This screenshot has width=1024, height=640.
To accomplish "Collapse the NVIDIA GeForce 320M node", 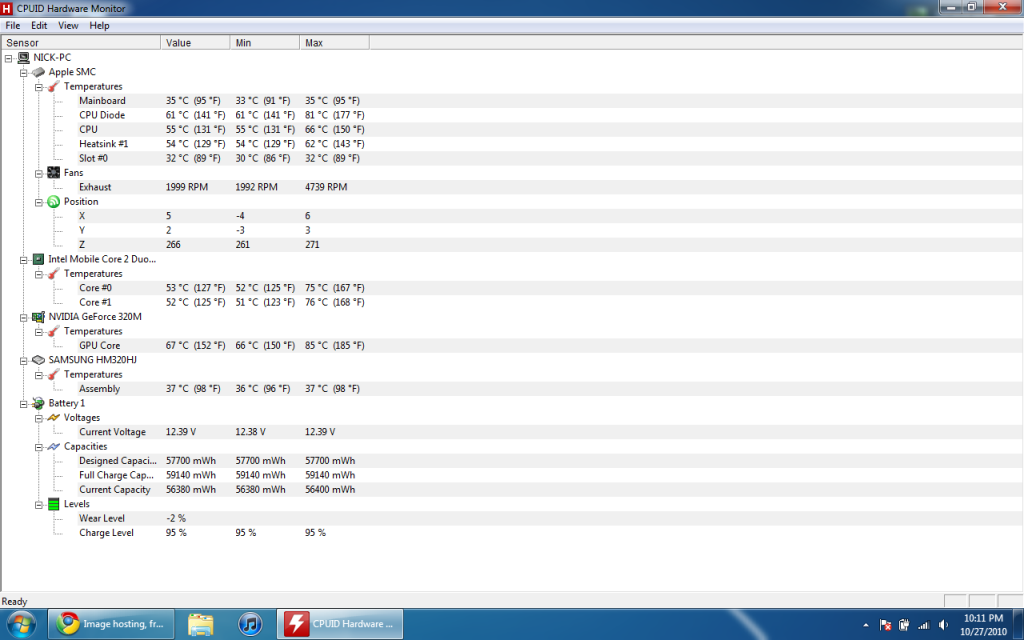I will pos(24,317).
